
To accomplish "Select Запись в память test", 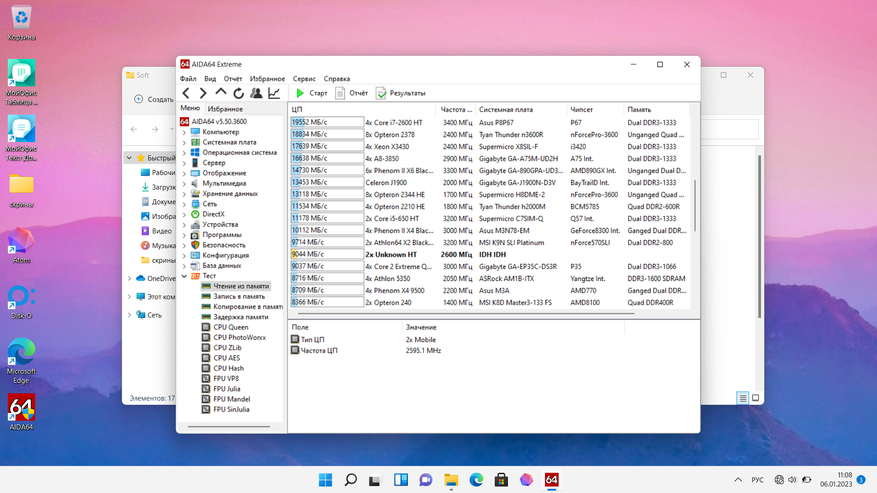I will pos(233,297).
